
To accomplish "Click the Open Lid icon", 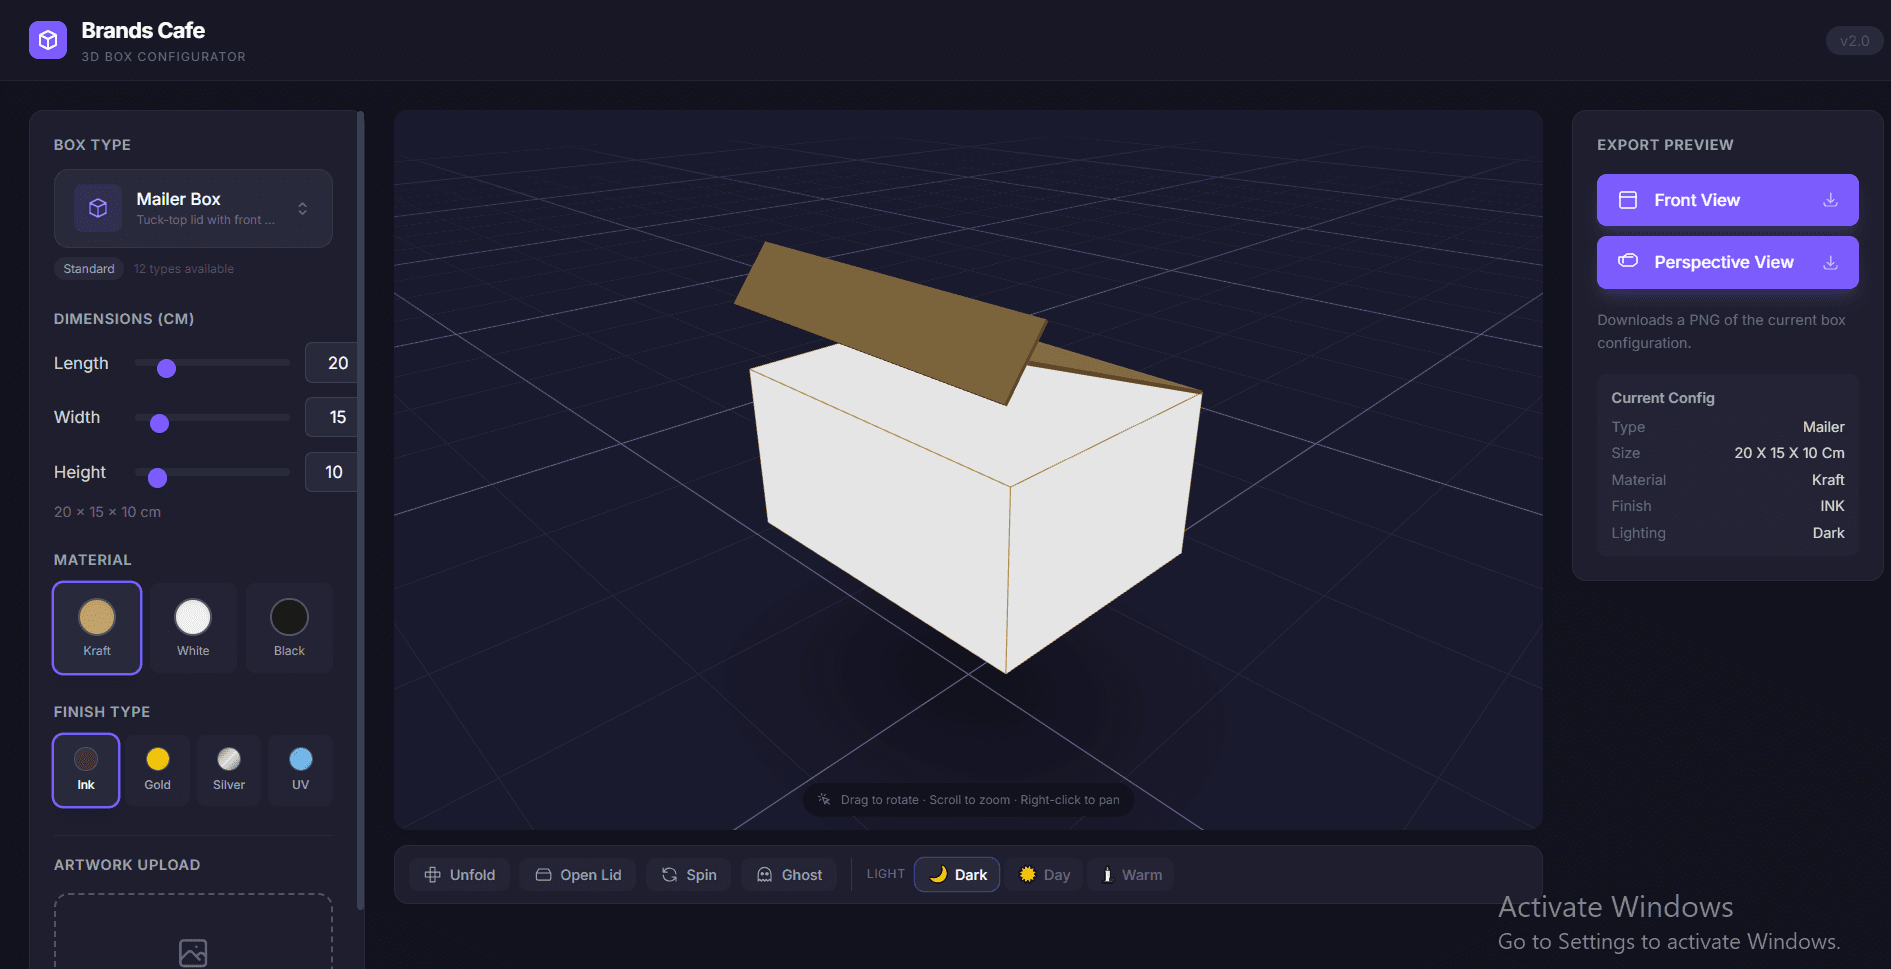I will [x=545, y=874].
